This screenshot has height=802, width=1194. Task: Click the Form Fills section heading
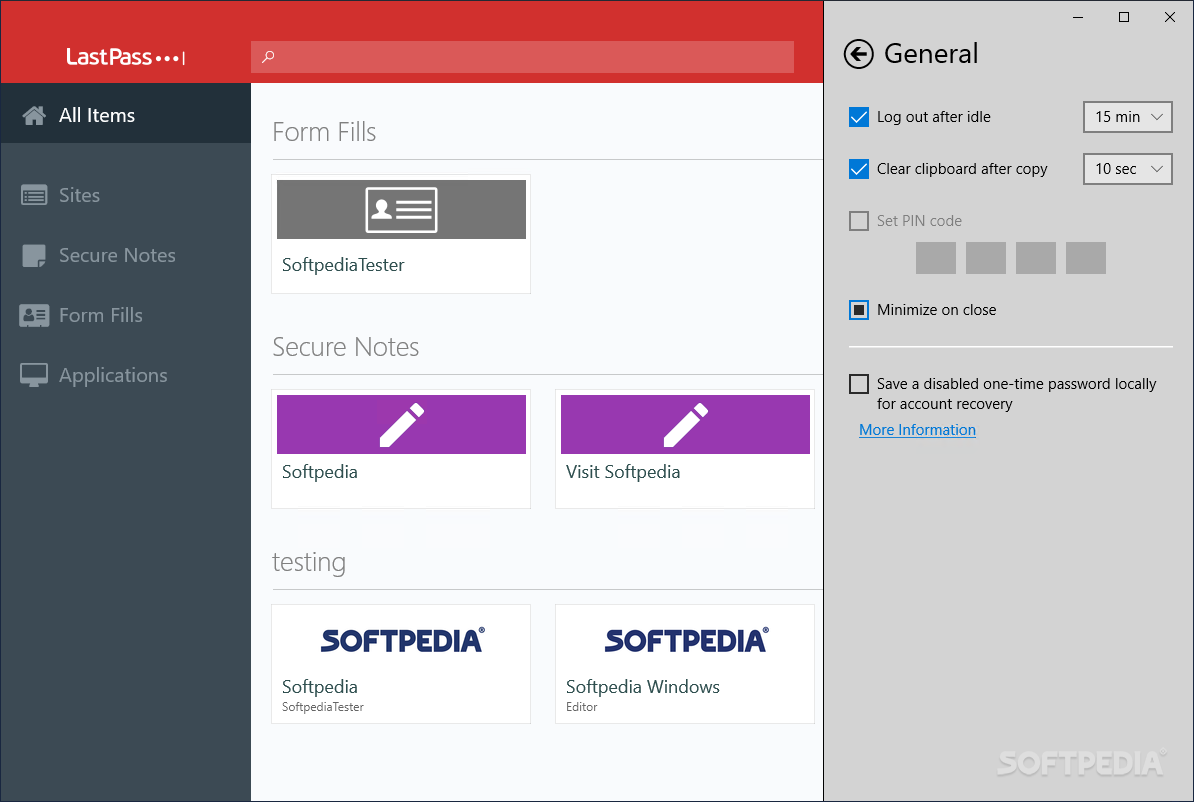coord(324,133)
